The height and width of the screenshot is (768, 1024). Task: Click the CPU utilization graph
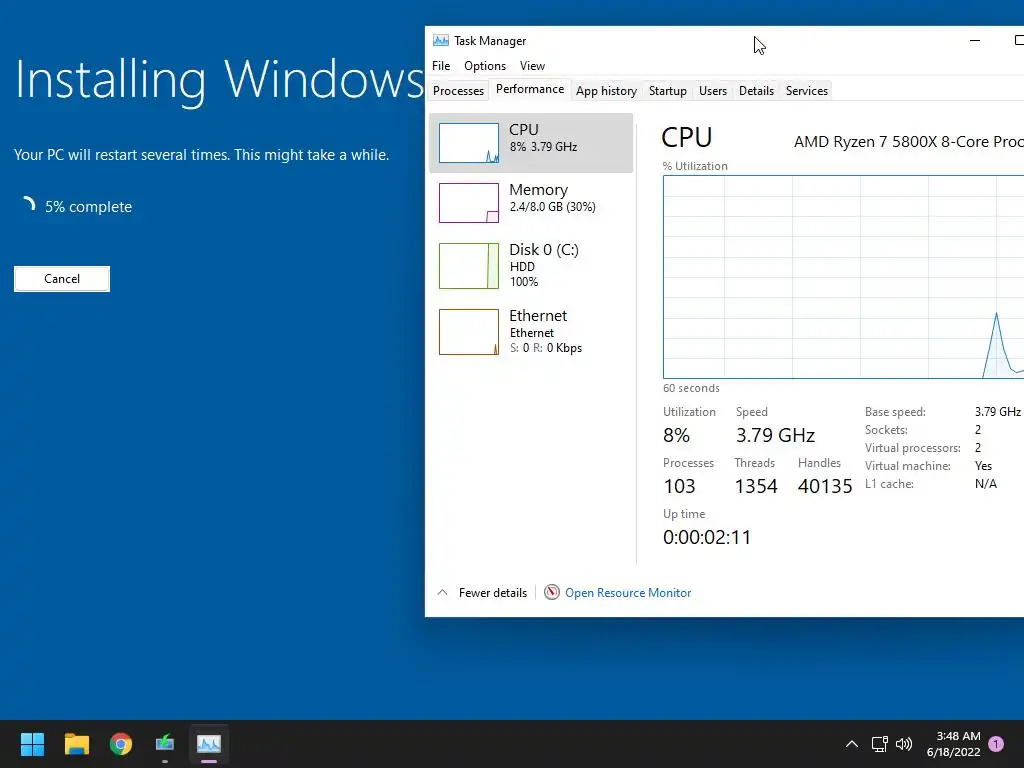pos(843,277)
